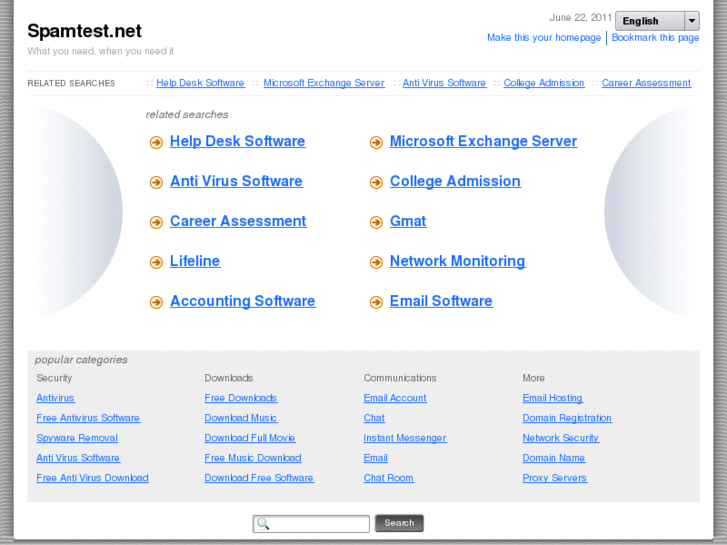Click Make this your homepage
Screen dimensions: 727x545
point(544,38)
